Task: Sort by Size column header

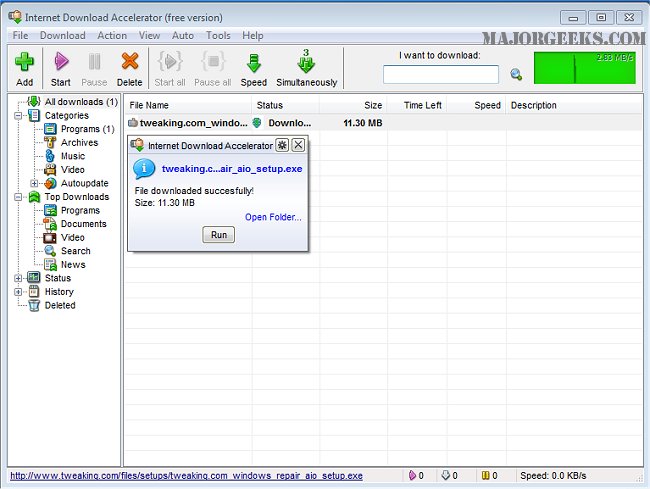Action: (353, 105)
